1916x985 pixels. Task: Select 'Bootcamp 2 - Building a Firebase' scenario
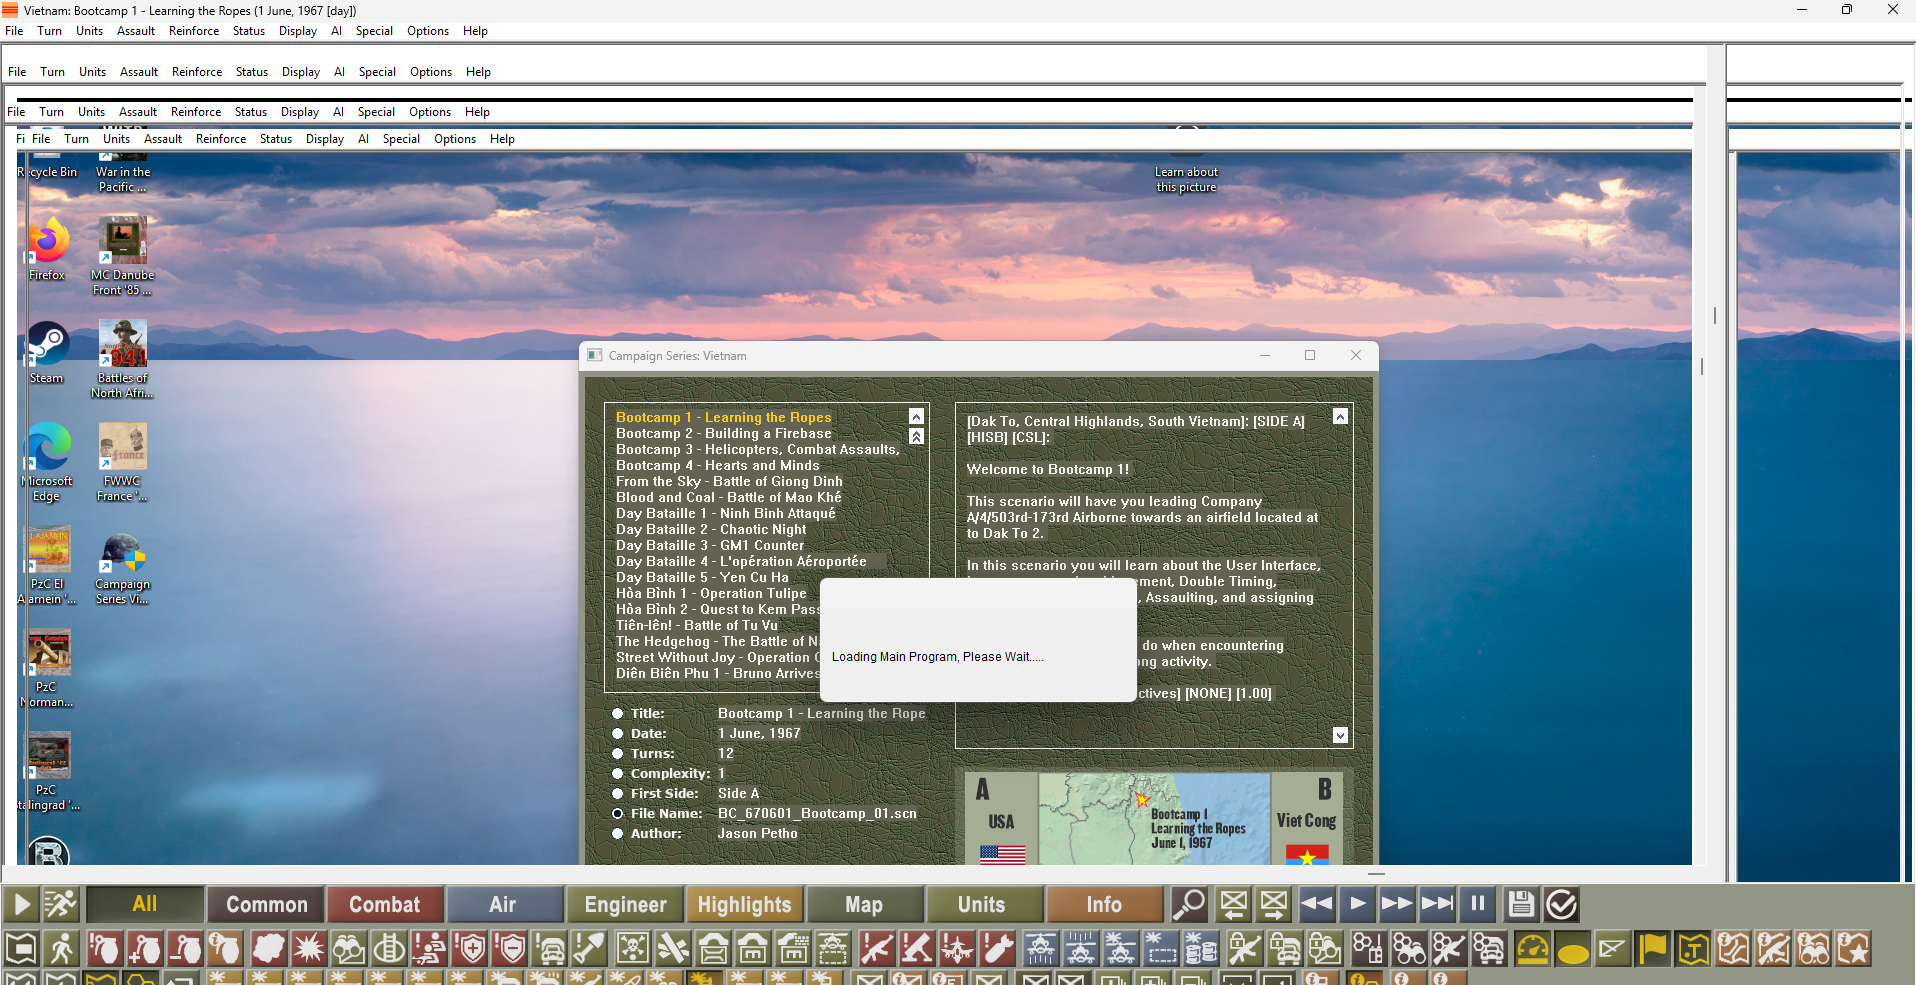pos(724,433)
